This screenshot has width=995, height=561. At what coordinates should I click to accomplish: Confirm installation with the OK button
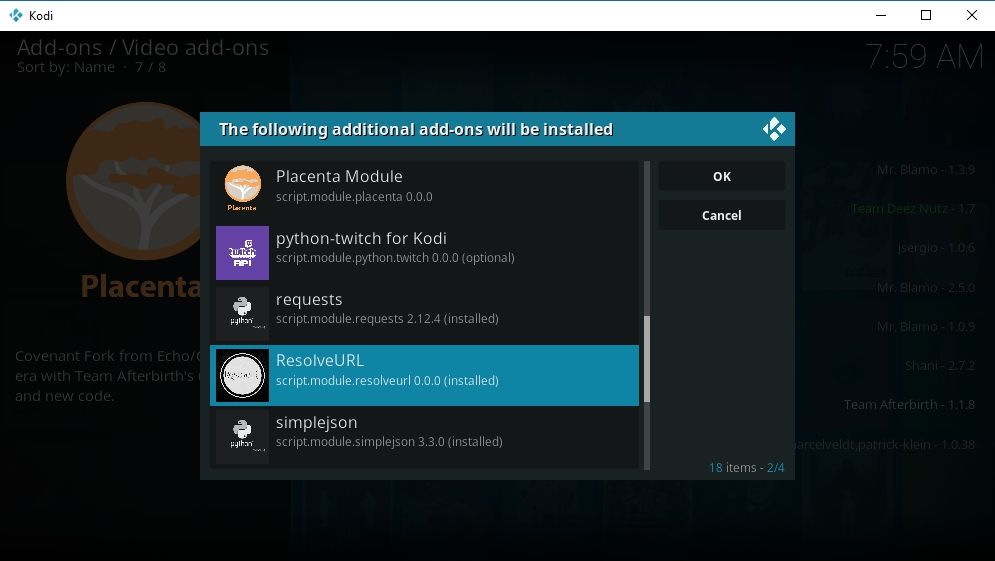722,176
